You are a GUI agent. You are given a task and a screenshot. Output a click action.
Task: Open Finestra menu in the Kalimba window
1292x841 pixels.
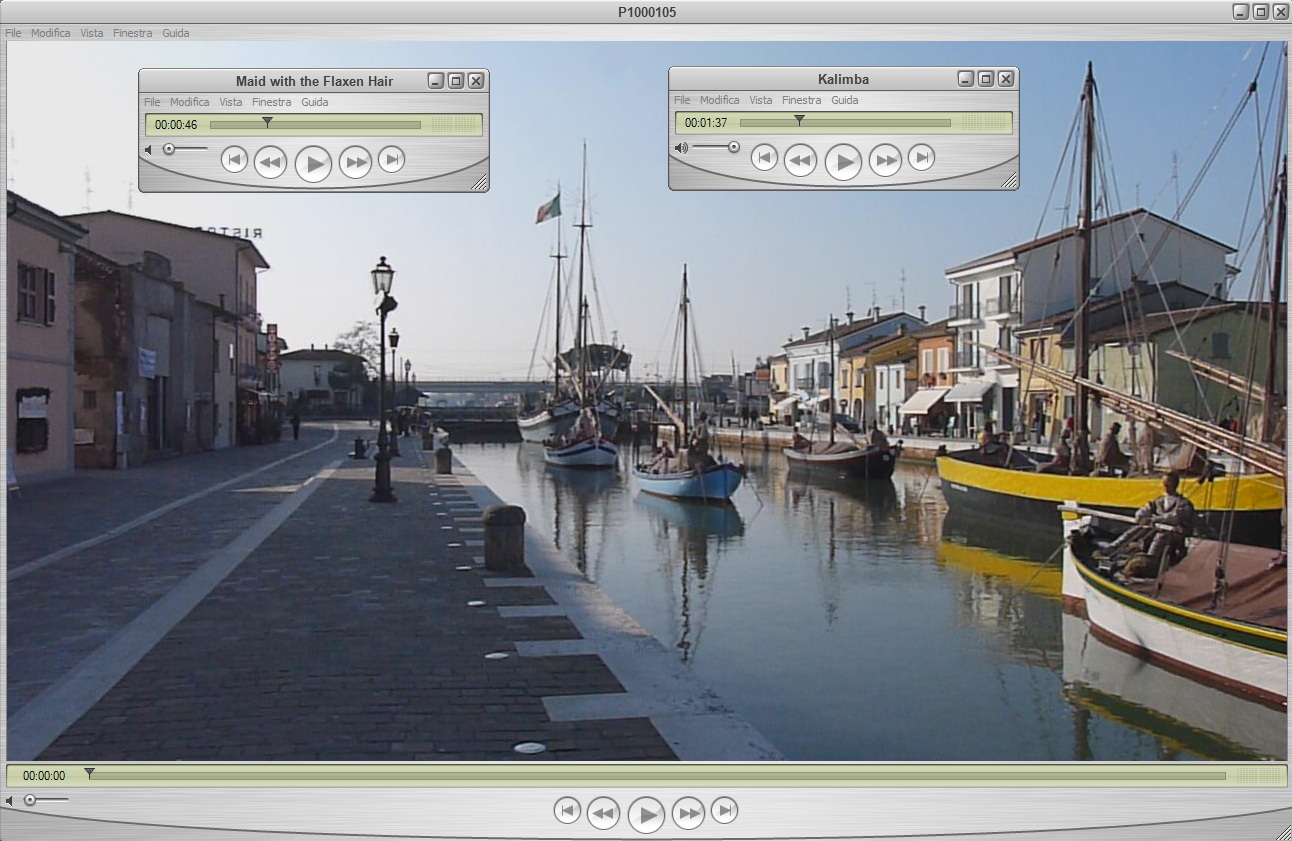(801, 100)
